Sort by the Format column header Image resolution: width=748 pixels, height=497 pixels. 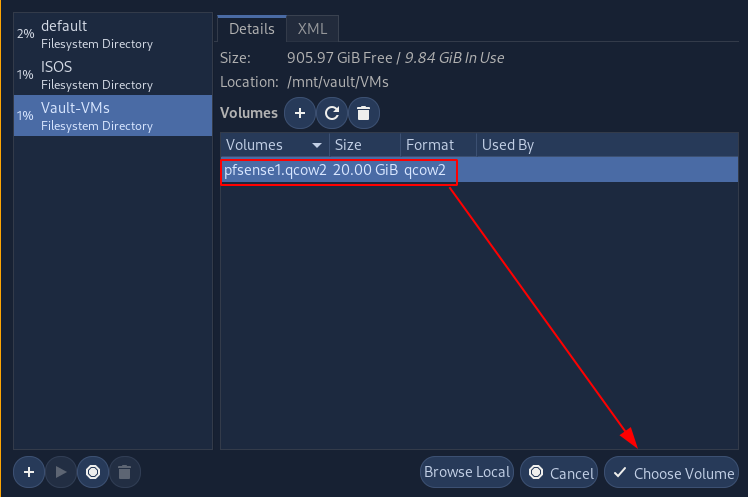[x=438, y=145]
